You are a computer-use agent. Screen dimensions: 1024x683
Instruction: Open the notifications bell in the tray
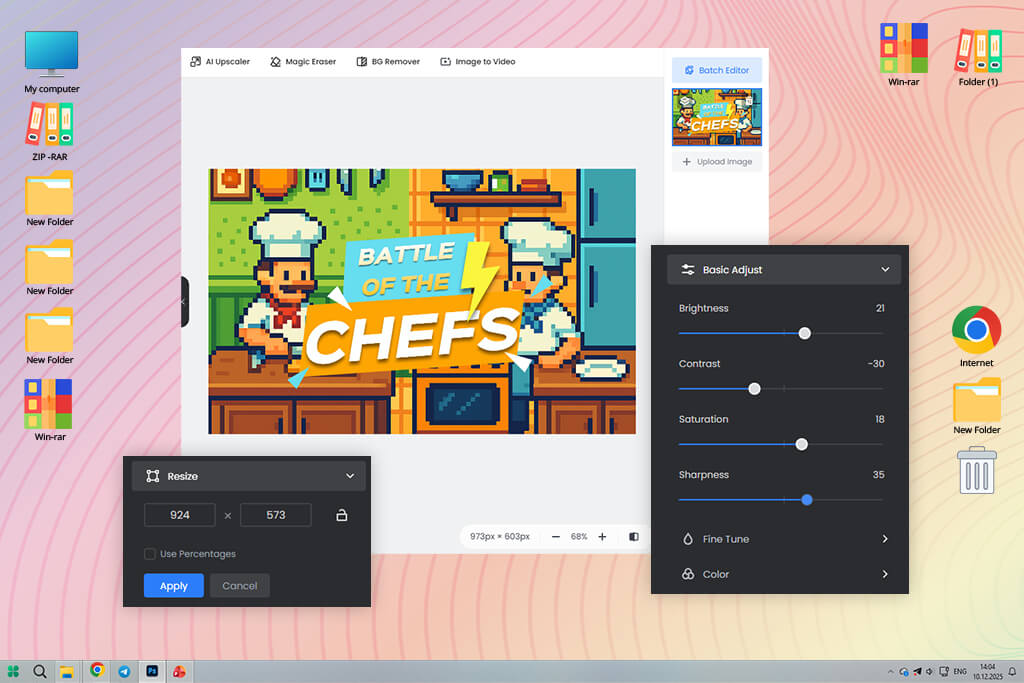1012,671
